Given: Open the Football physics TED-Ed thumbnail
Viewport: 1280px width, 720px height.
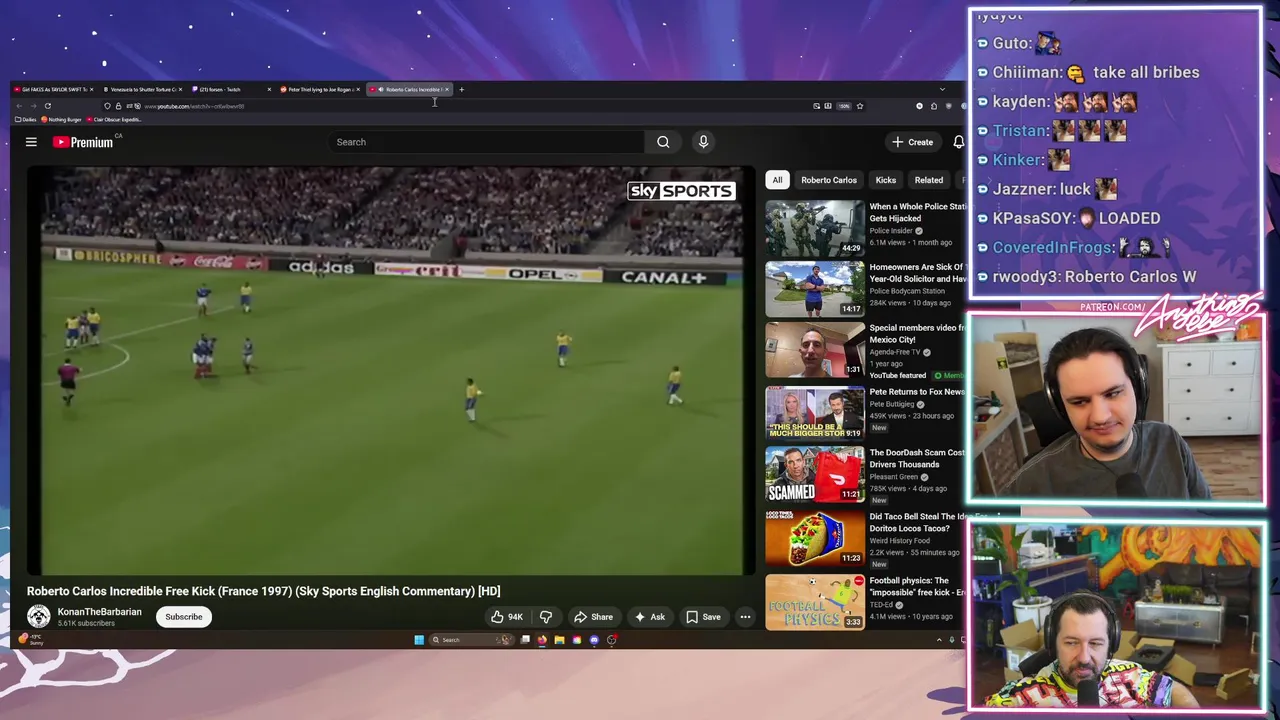Looking at the screenshot, I should click(815, 602).
